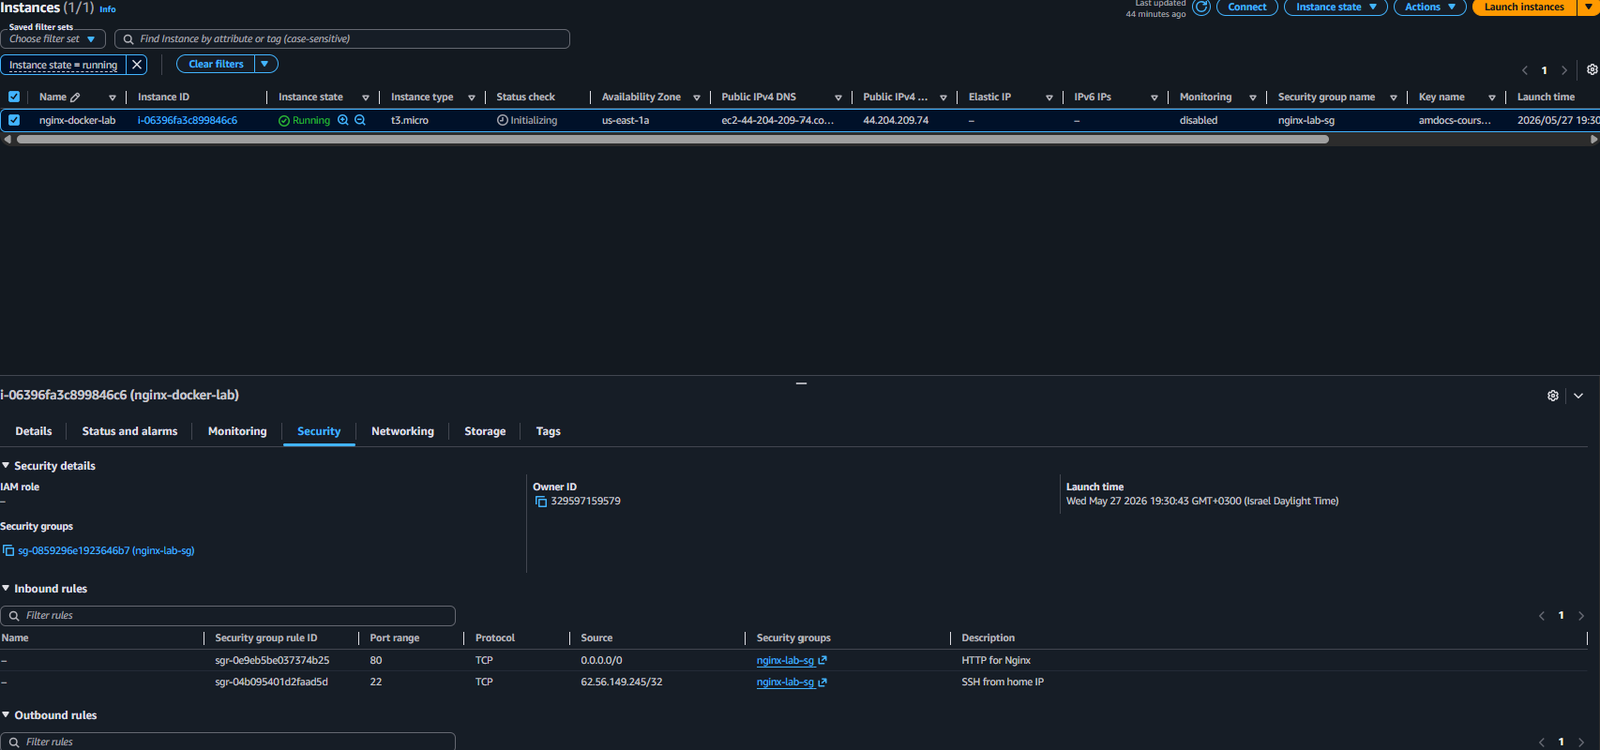Sort by the Availability Zone column

coord(697,98)
